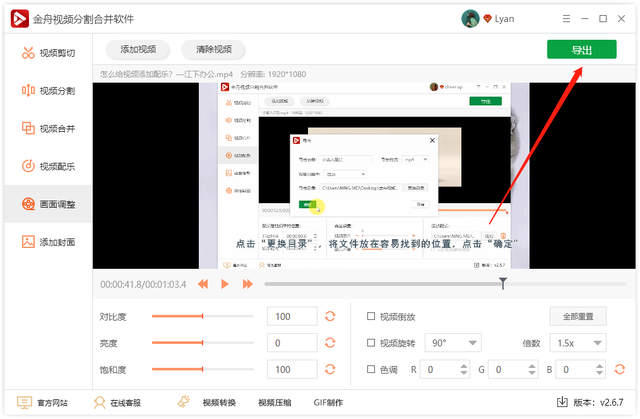Reset contrast with the refresh icon
Viewport: 640px width, 419px height.
click(330, 316)
